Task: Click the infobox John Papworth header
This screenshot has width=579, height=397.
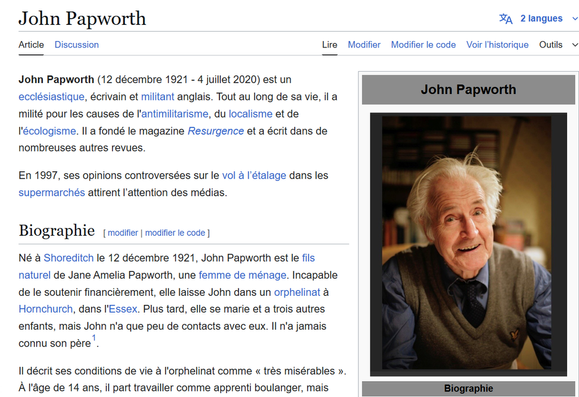Action: pyautogui.click(x=468, y=90)
